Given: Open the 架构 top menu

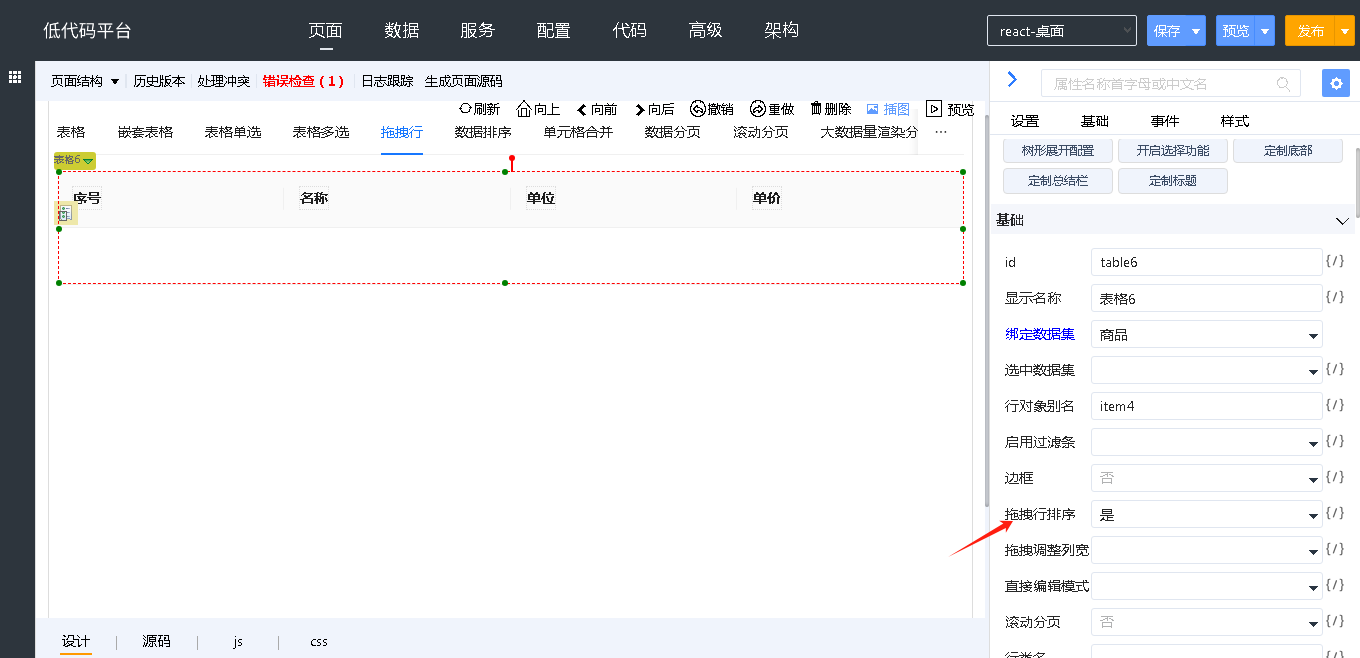Looking at the screenshot, I should [782, 30].
